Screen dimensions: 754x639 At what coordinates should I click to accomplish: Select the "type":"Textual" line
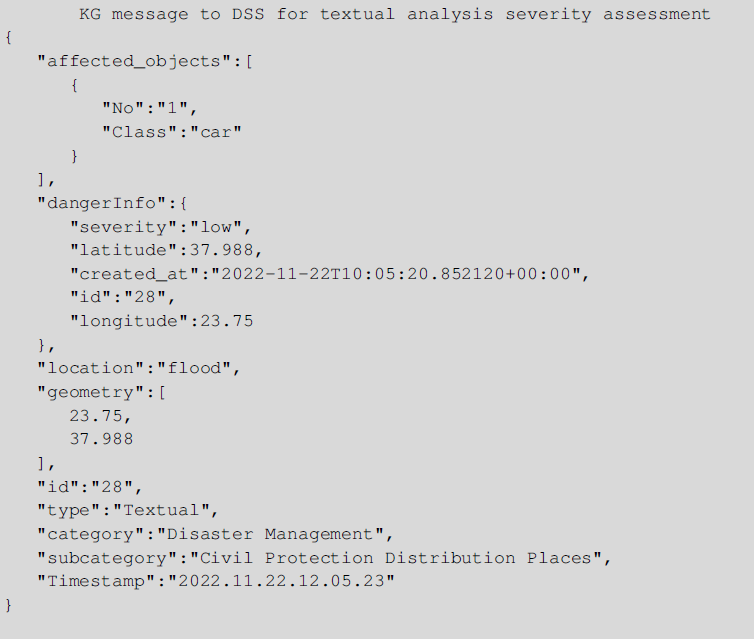[127, 510]
